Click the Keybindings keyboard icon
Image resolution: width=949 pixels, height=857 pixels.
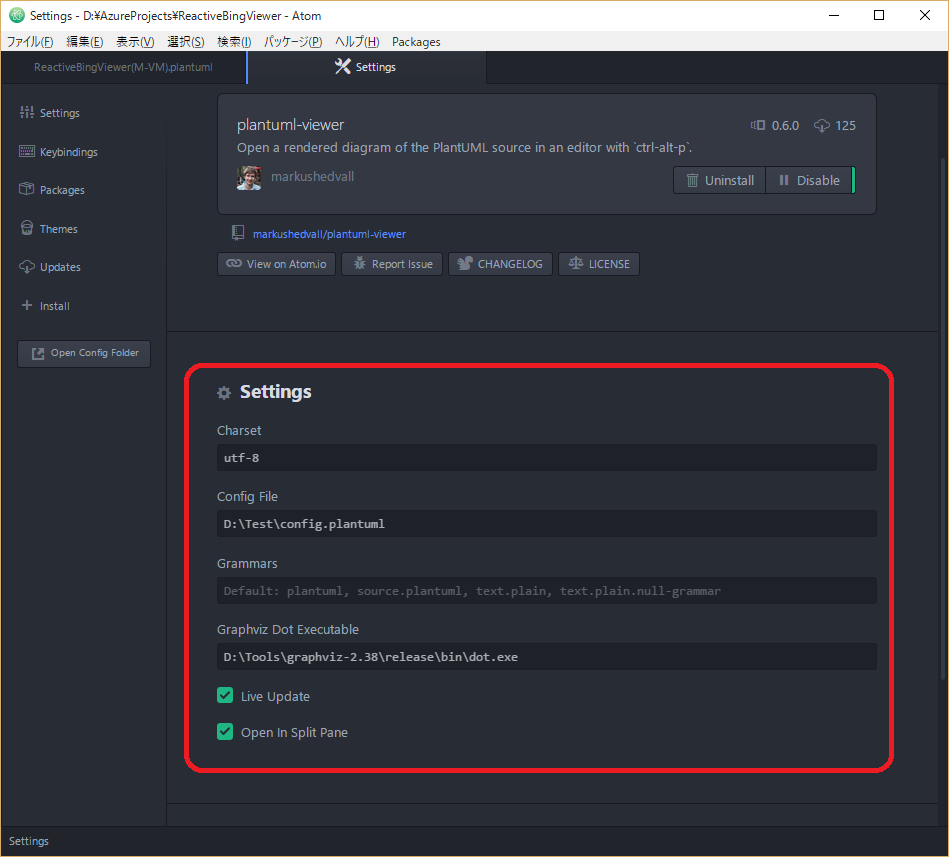coord(27,151)
